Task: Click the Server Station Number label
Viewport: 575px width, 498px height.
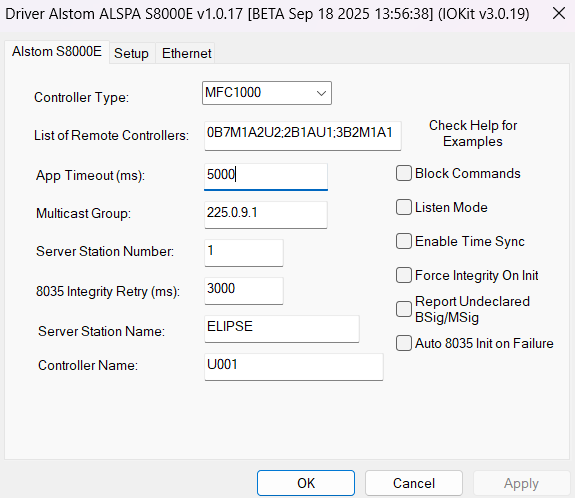Action: point(105,251)
